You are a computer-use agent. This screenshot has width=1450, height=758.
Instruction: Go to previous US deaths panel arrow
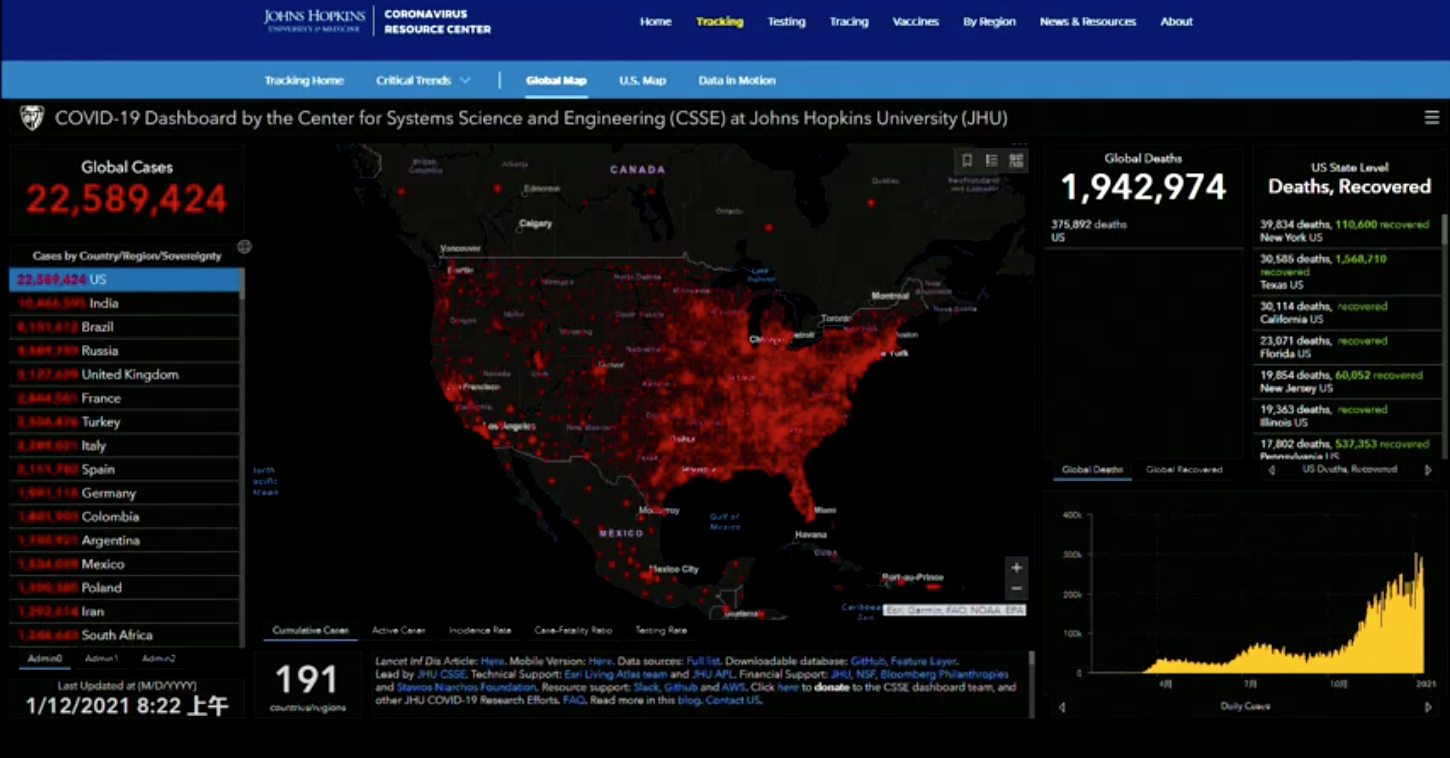pyautogui.click(x=1271, y=470)
